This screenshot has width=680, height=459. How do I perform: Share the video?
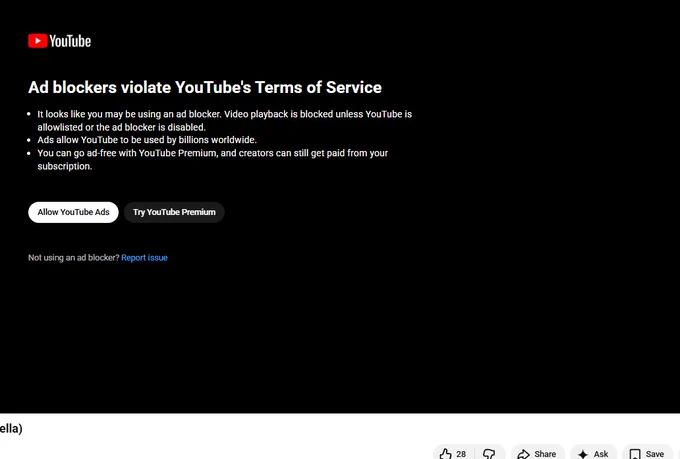coord(538,453)
